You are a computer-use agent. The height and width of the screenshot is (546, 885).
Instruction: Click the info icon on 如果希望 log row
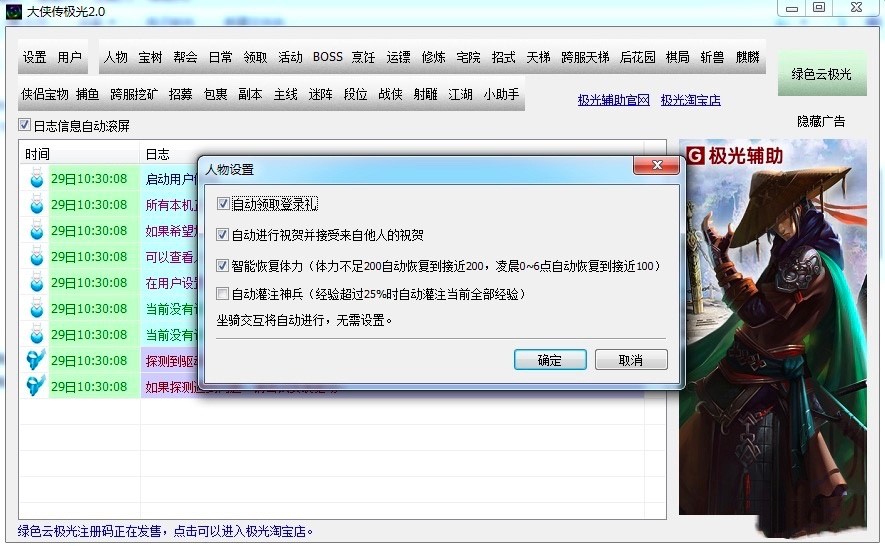[x=37, y=231]
